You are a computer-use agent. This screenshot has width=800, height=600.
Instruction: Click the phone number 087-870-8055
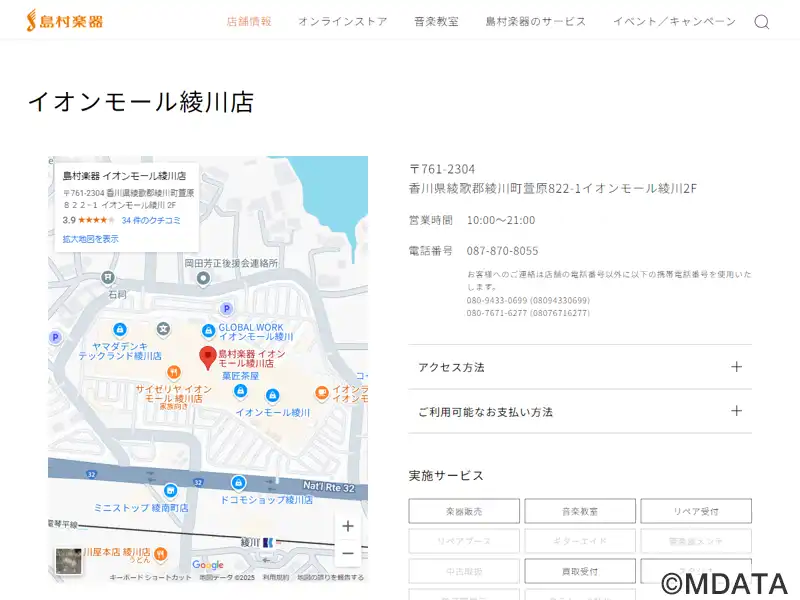[x=502, y=251]
